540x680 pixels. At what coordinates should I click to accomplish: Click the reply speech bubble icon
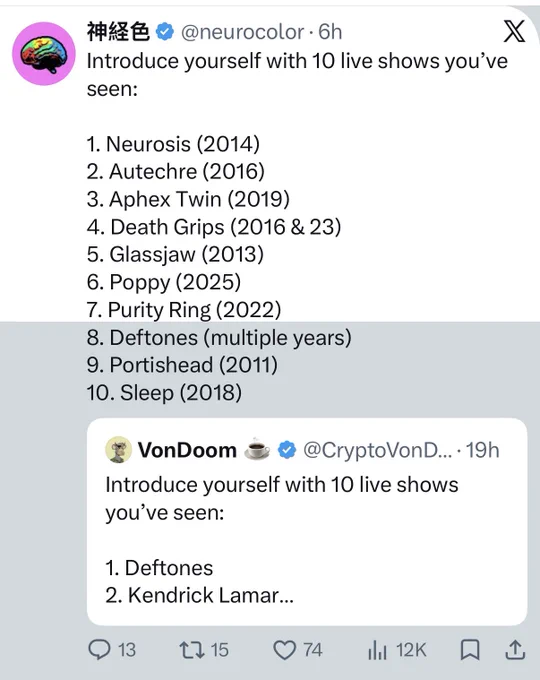click(x=99, y=650)
